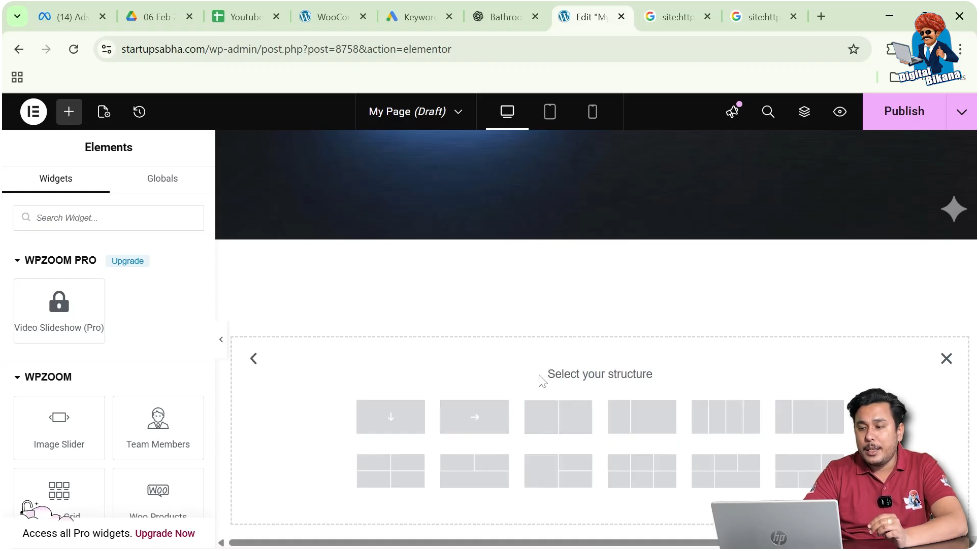Choose the two-over-one grid structure

click(475, 471)
